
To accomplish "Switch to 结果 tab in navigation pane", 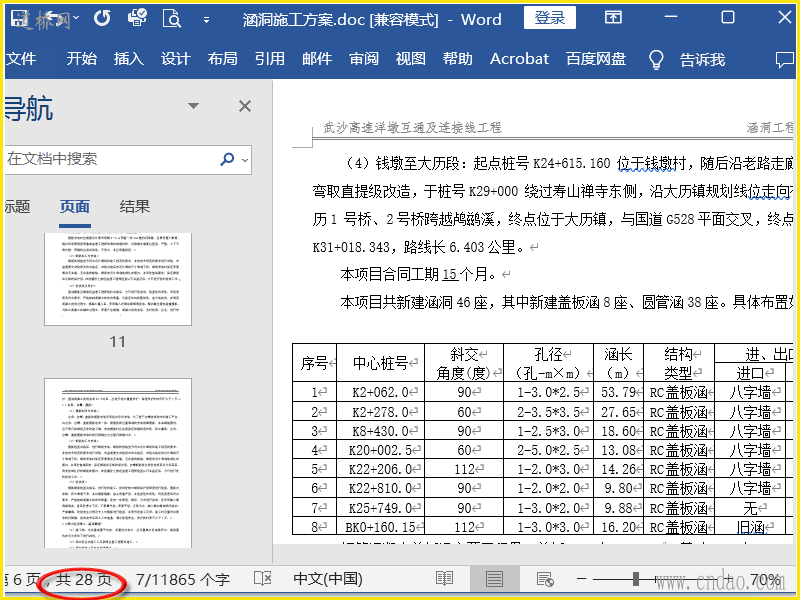I will (135, 207).
